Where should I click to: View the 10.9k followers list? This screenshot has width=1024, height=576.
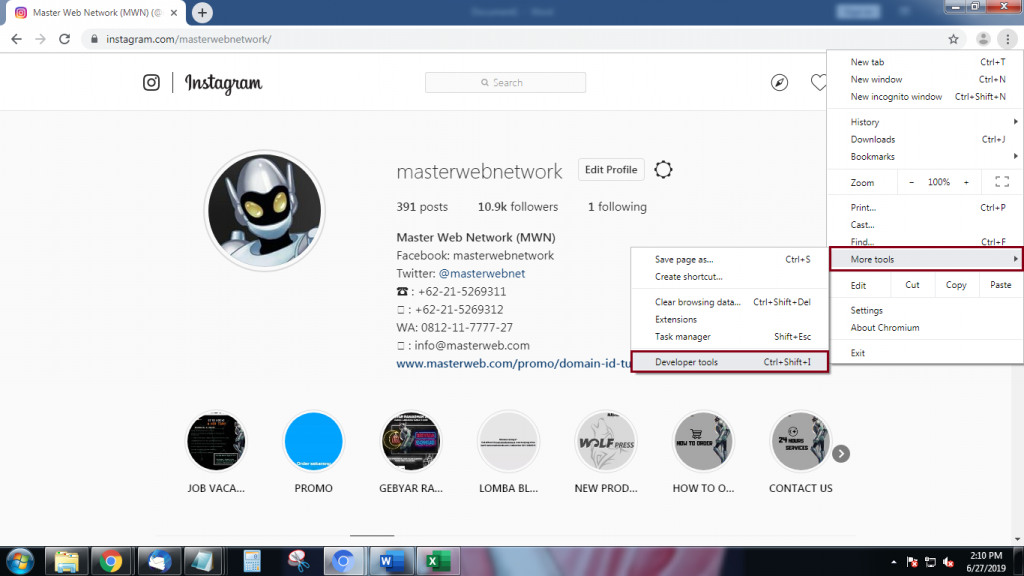518,207
